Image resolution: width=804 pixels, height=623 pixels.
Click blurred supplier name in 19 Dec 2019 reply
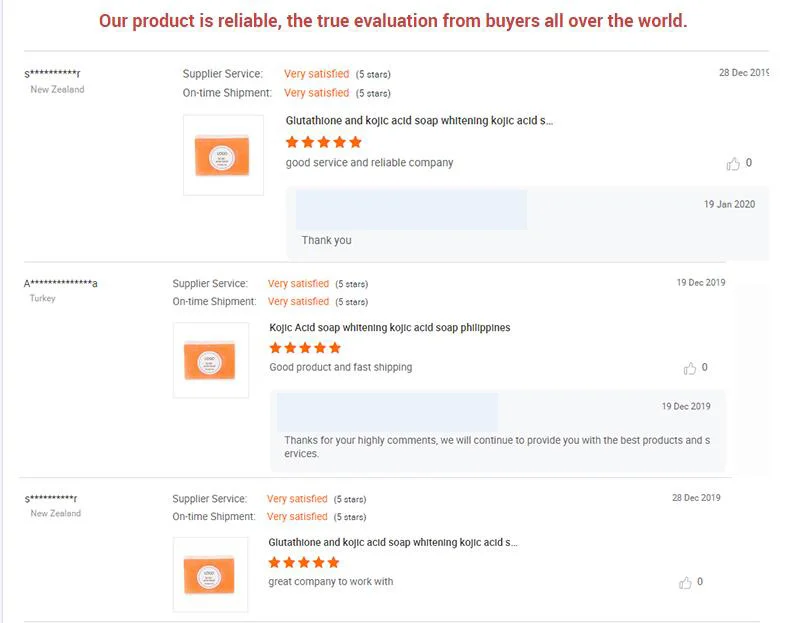[x=387, y=412]
